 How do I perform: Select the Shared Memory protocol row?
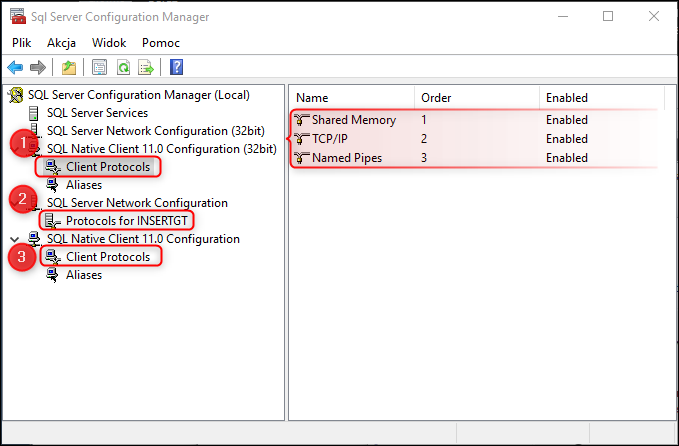coord(475,120)
